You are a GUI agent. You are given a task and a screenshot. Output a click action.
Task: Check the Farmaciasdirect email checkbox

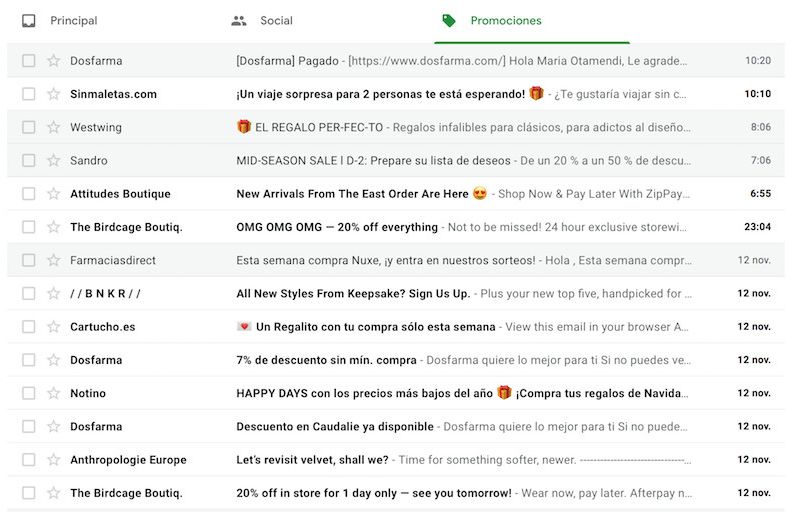29,260
